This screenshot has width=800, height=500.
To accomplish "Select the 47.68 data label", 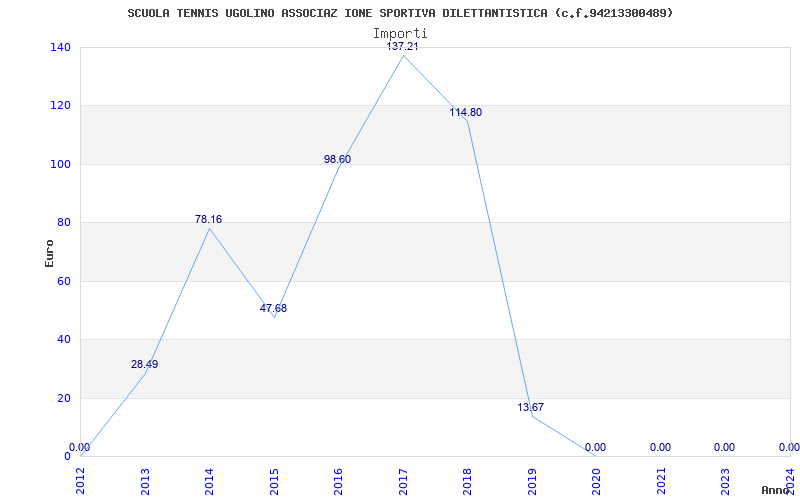I will (x=273, y=308).
